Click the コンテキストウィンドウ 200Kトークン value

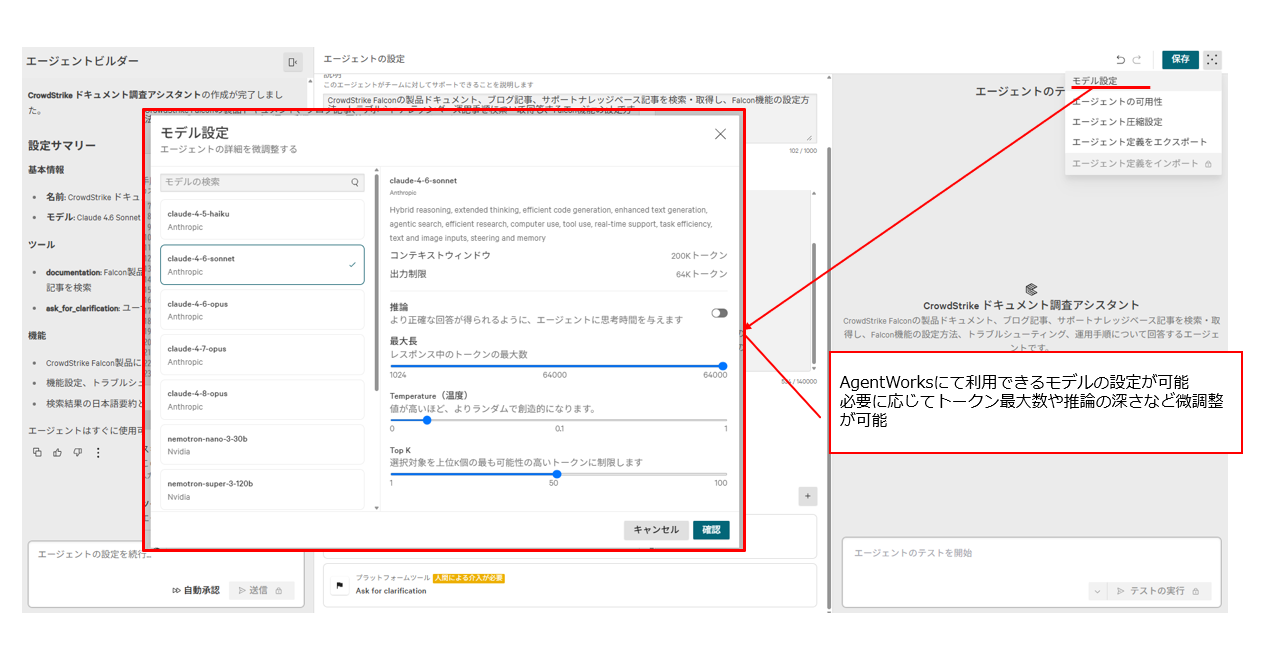699,256
